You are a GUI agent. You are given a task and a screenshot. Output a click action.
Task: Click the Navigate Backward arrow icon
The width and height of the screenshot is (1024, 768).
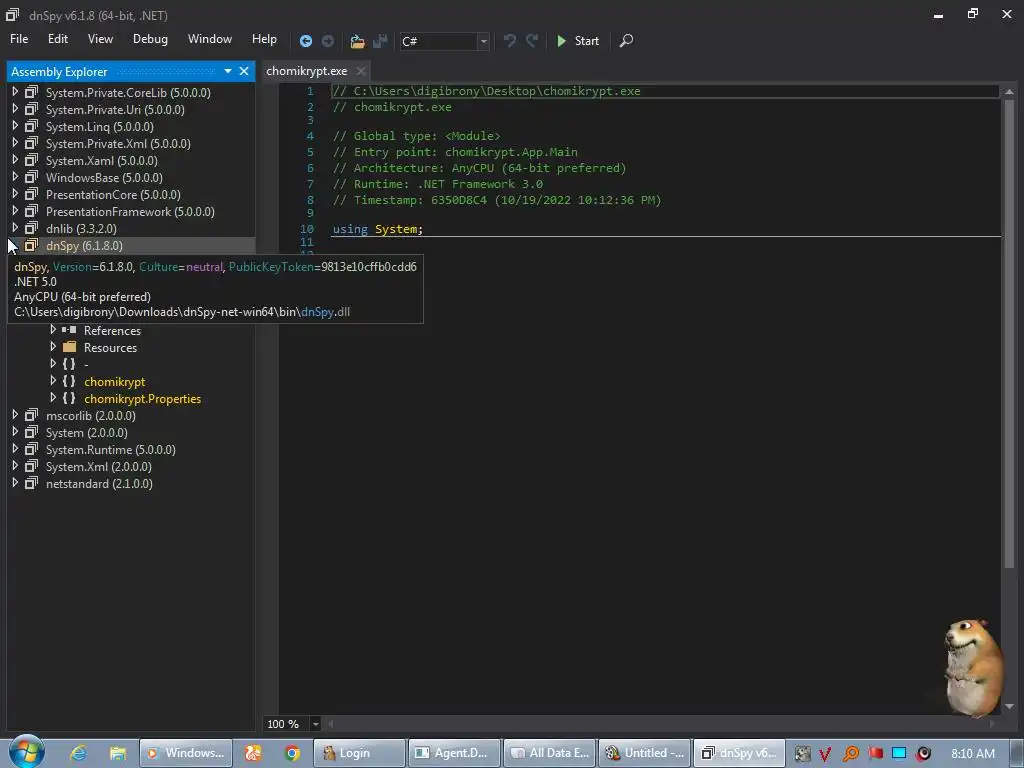coord(305,41)
